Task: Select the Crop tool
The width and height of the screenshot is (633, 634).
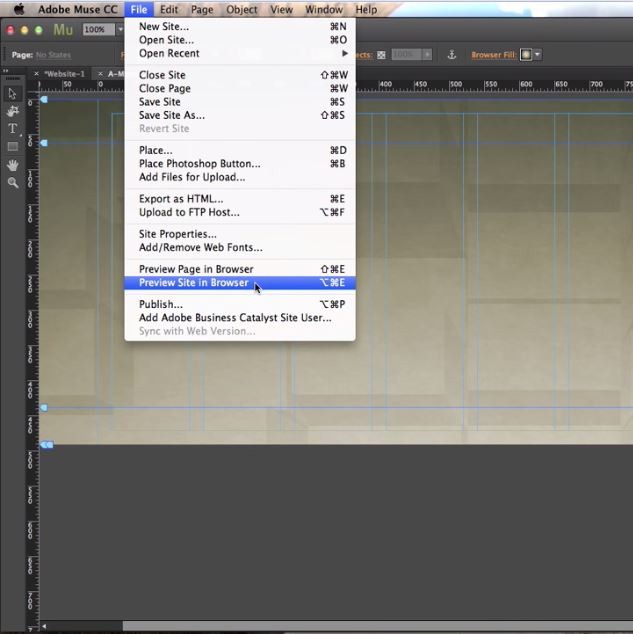Action: [13, 111]
